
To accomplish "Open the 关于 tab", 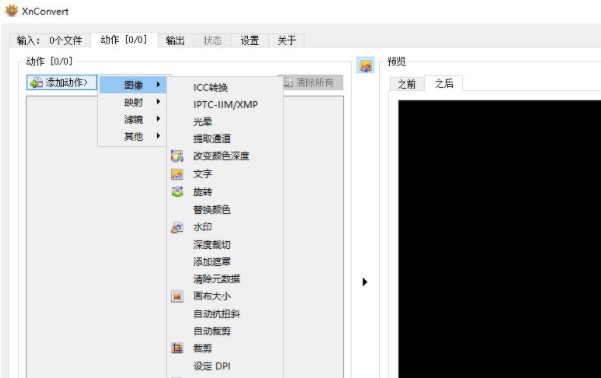I will (286, 40).
